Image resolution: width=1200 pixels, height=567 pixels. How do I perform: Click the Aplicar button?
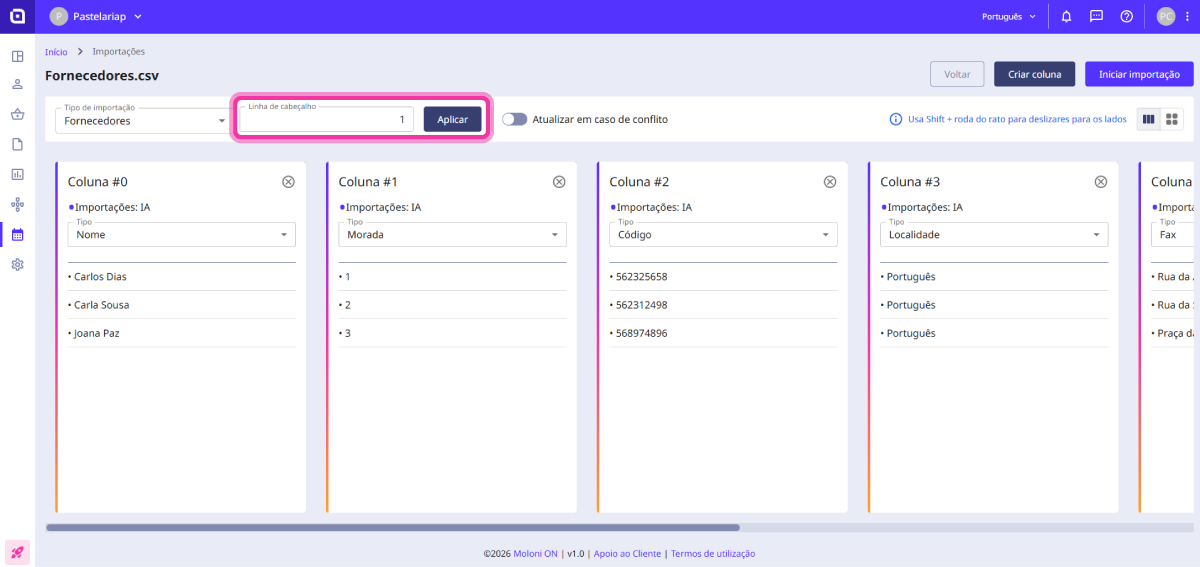(452, 119)
